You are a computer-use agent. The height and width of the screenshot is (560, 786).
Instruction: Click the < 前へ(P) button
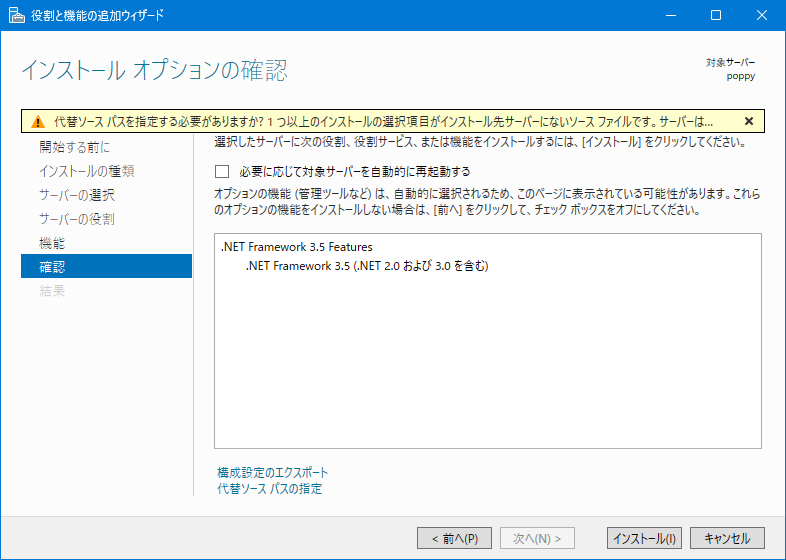pos(454,538)
